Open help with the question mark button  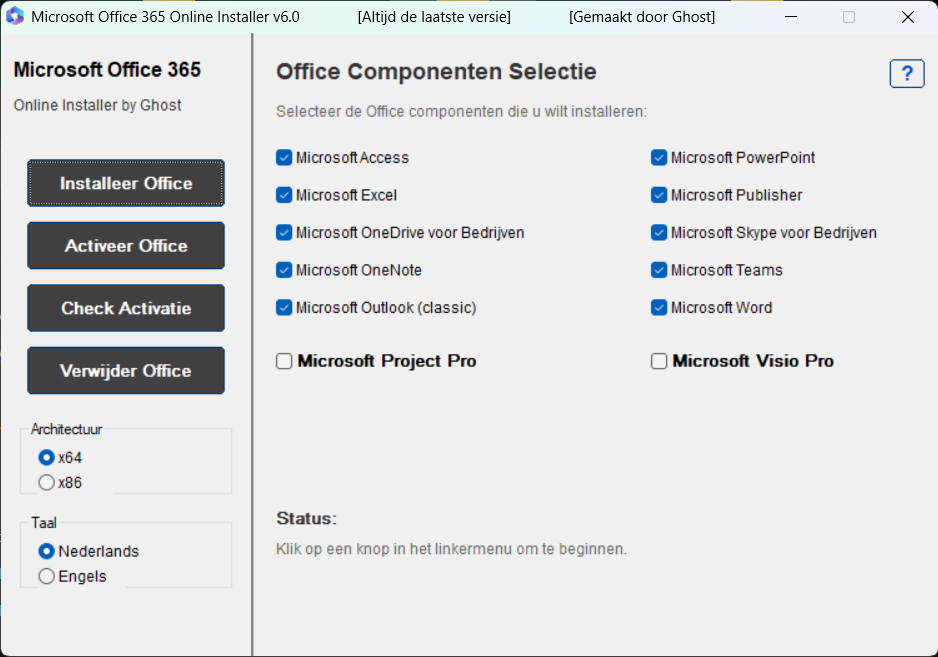tap(907, 74)
